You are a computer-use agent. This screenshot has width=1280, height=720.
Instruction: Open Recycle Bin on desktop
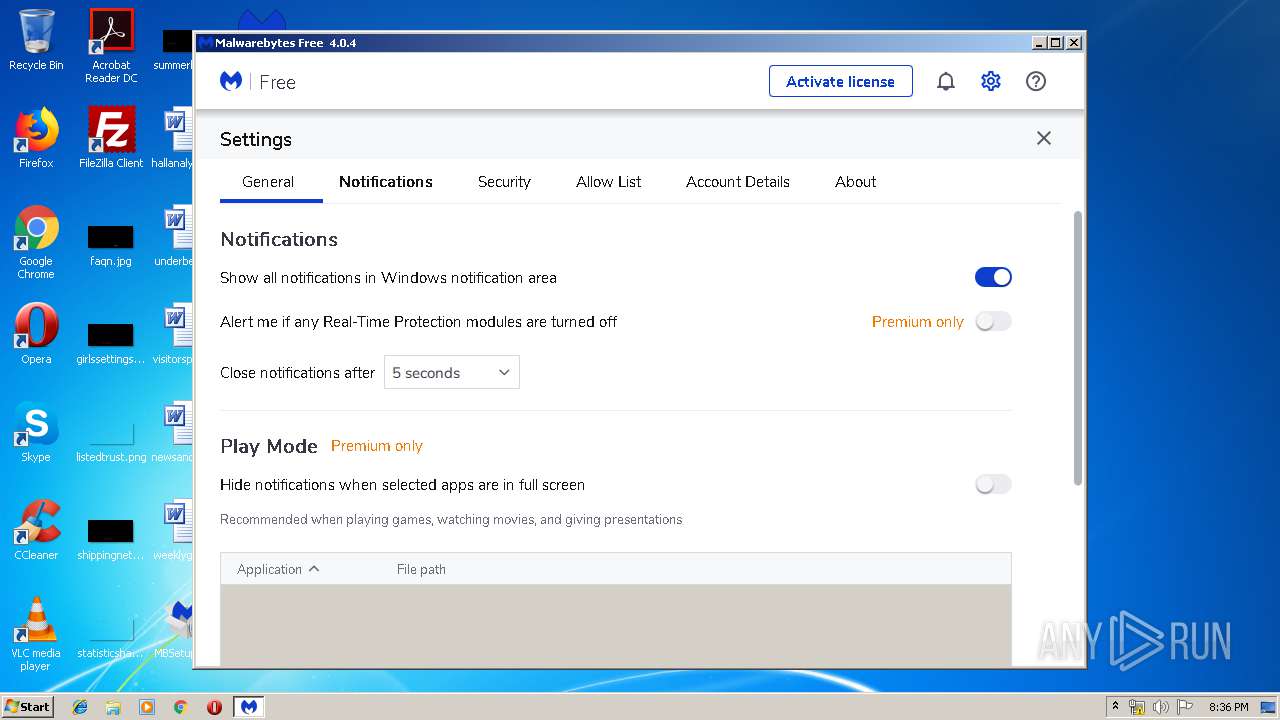[36, 40]
